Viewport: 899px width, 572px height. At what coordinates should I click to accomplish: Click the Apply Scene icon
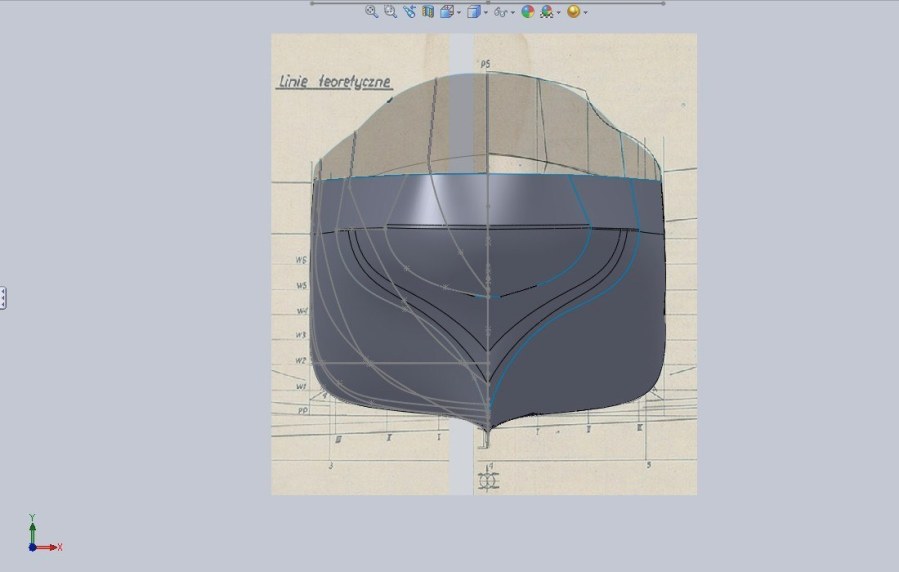click(547, 12)
